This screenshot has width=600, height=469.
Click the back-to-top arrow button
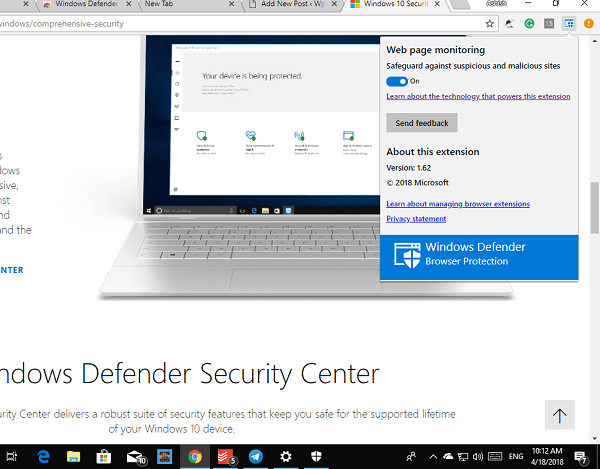tap(559, 415)
